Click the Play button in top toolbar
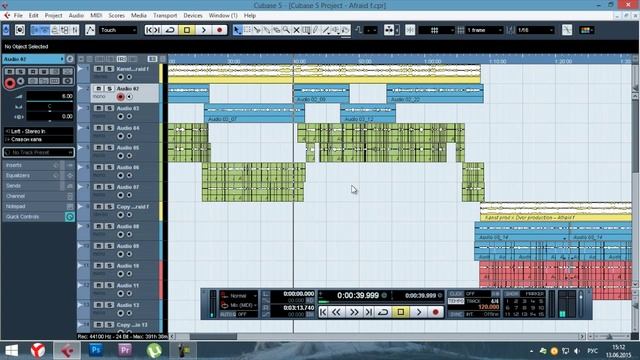The height and width of the screenshot is (360, 640). (203, 30)
